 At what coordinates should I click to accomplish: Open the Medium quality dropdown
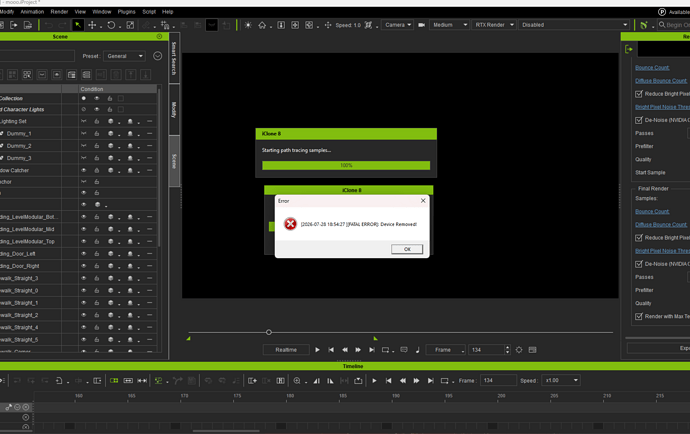click(449, 25)
